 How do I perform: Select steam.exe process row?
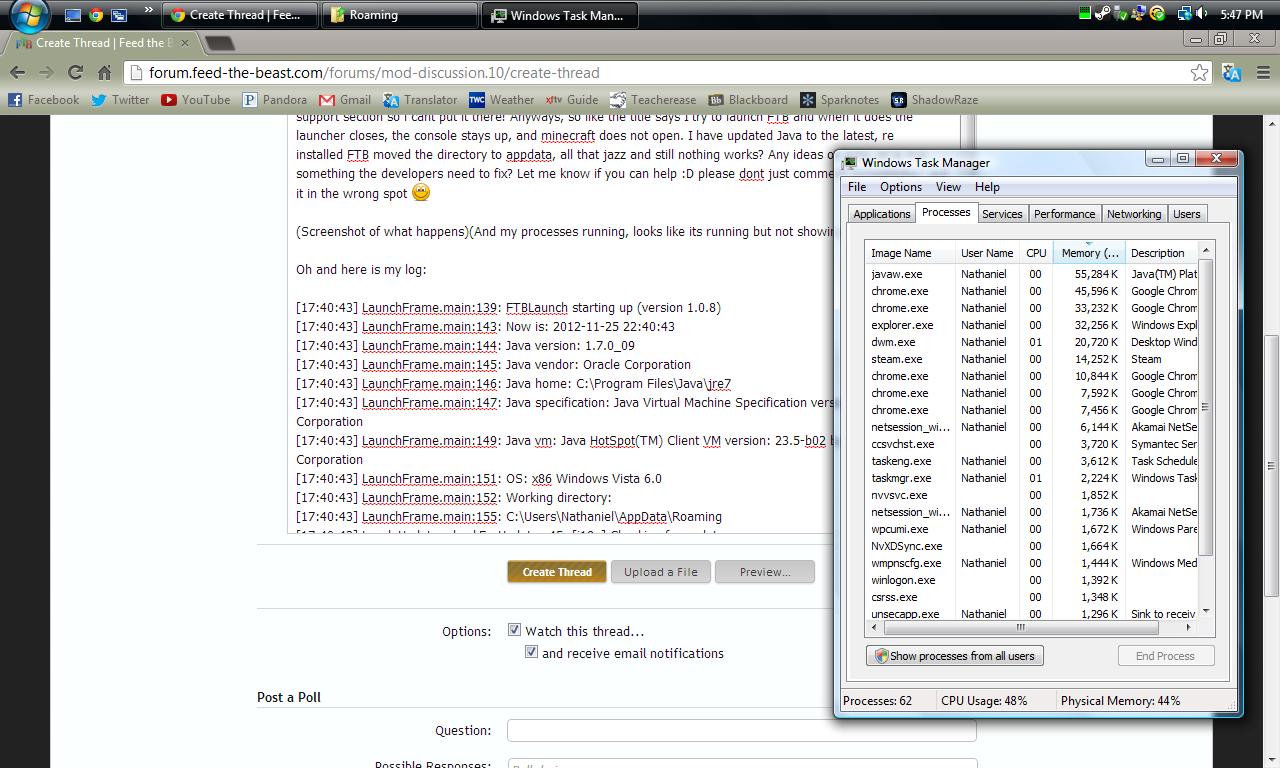pos(1031,359)
